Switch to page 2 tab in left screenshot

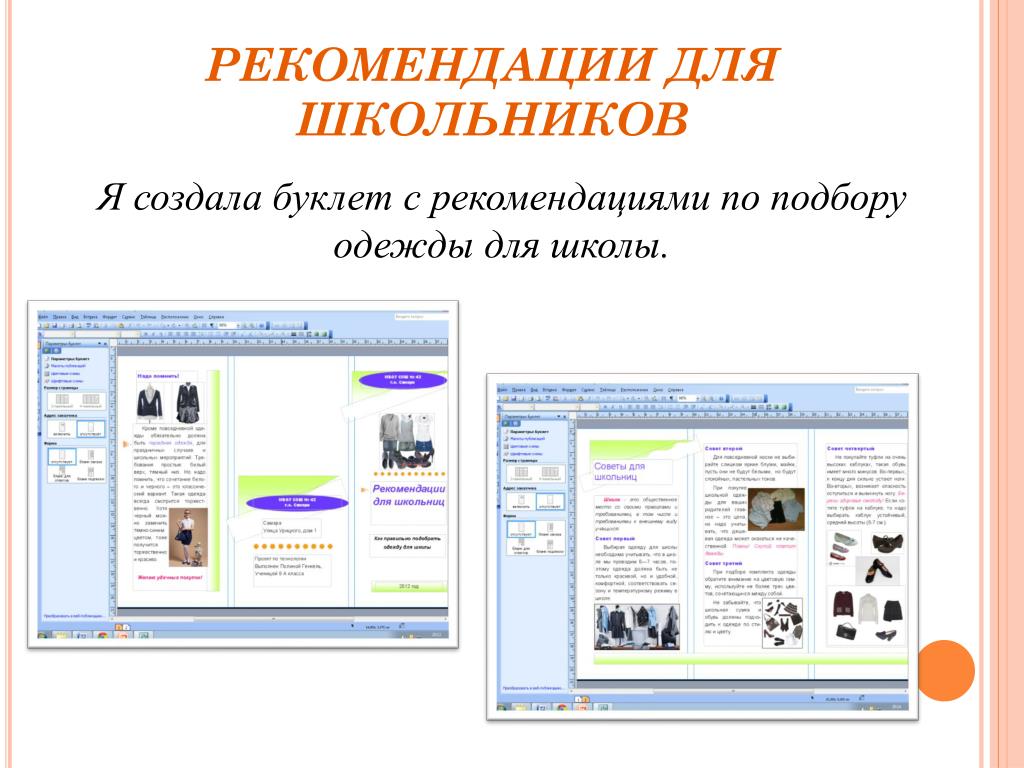tap(127, 628)
